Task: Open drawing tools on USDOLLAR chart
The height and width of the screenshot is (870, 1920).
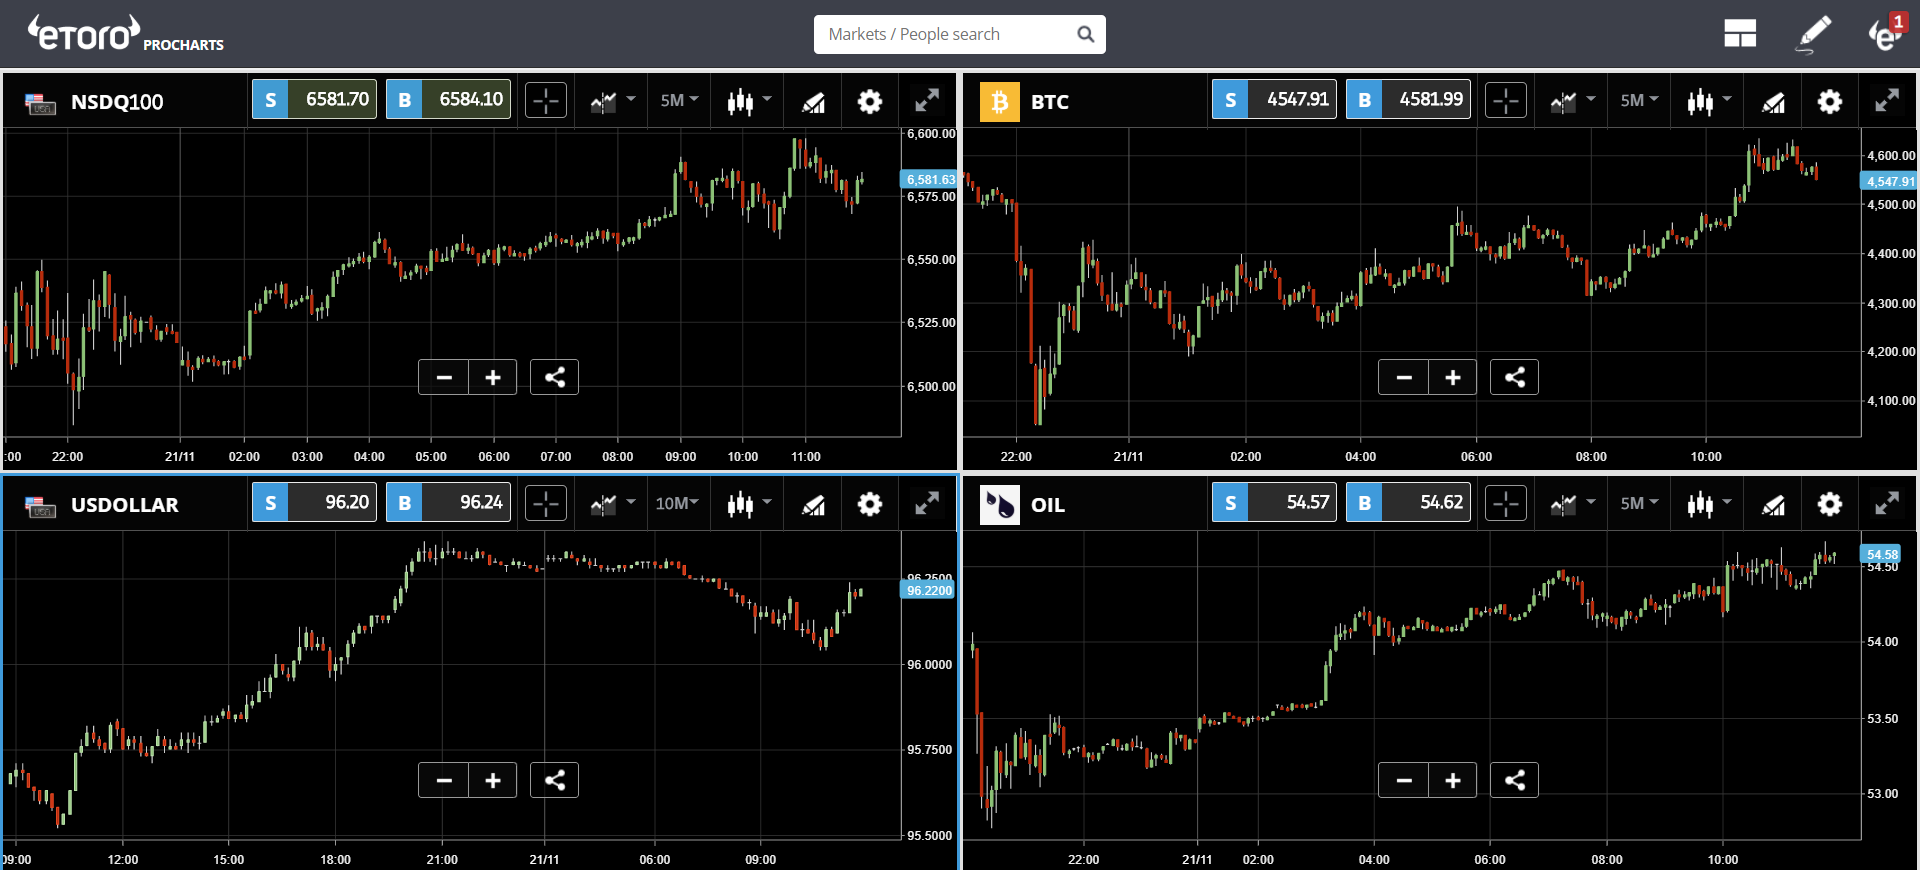Action: point(813,505)
